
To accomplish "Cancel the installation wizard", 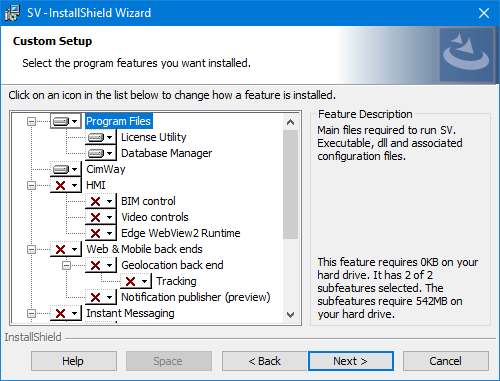I will pos(446,361).
